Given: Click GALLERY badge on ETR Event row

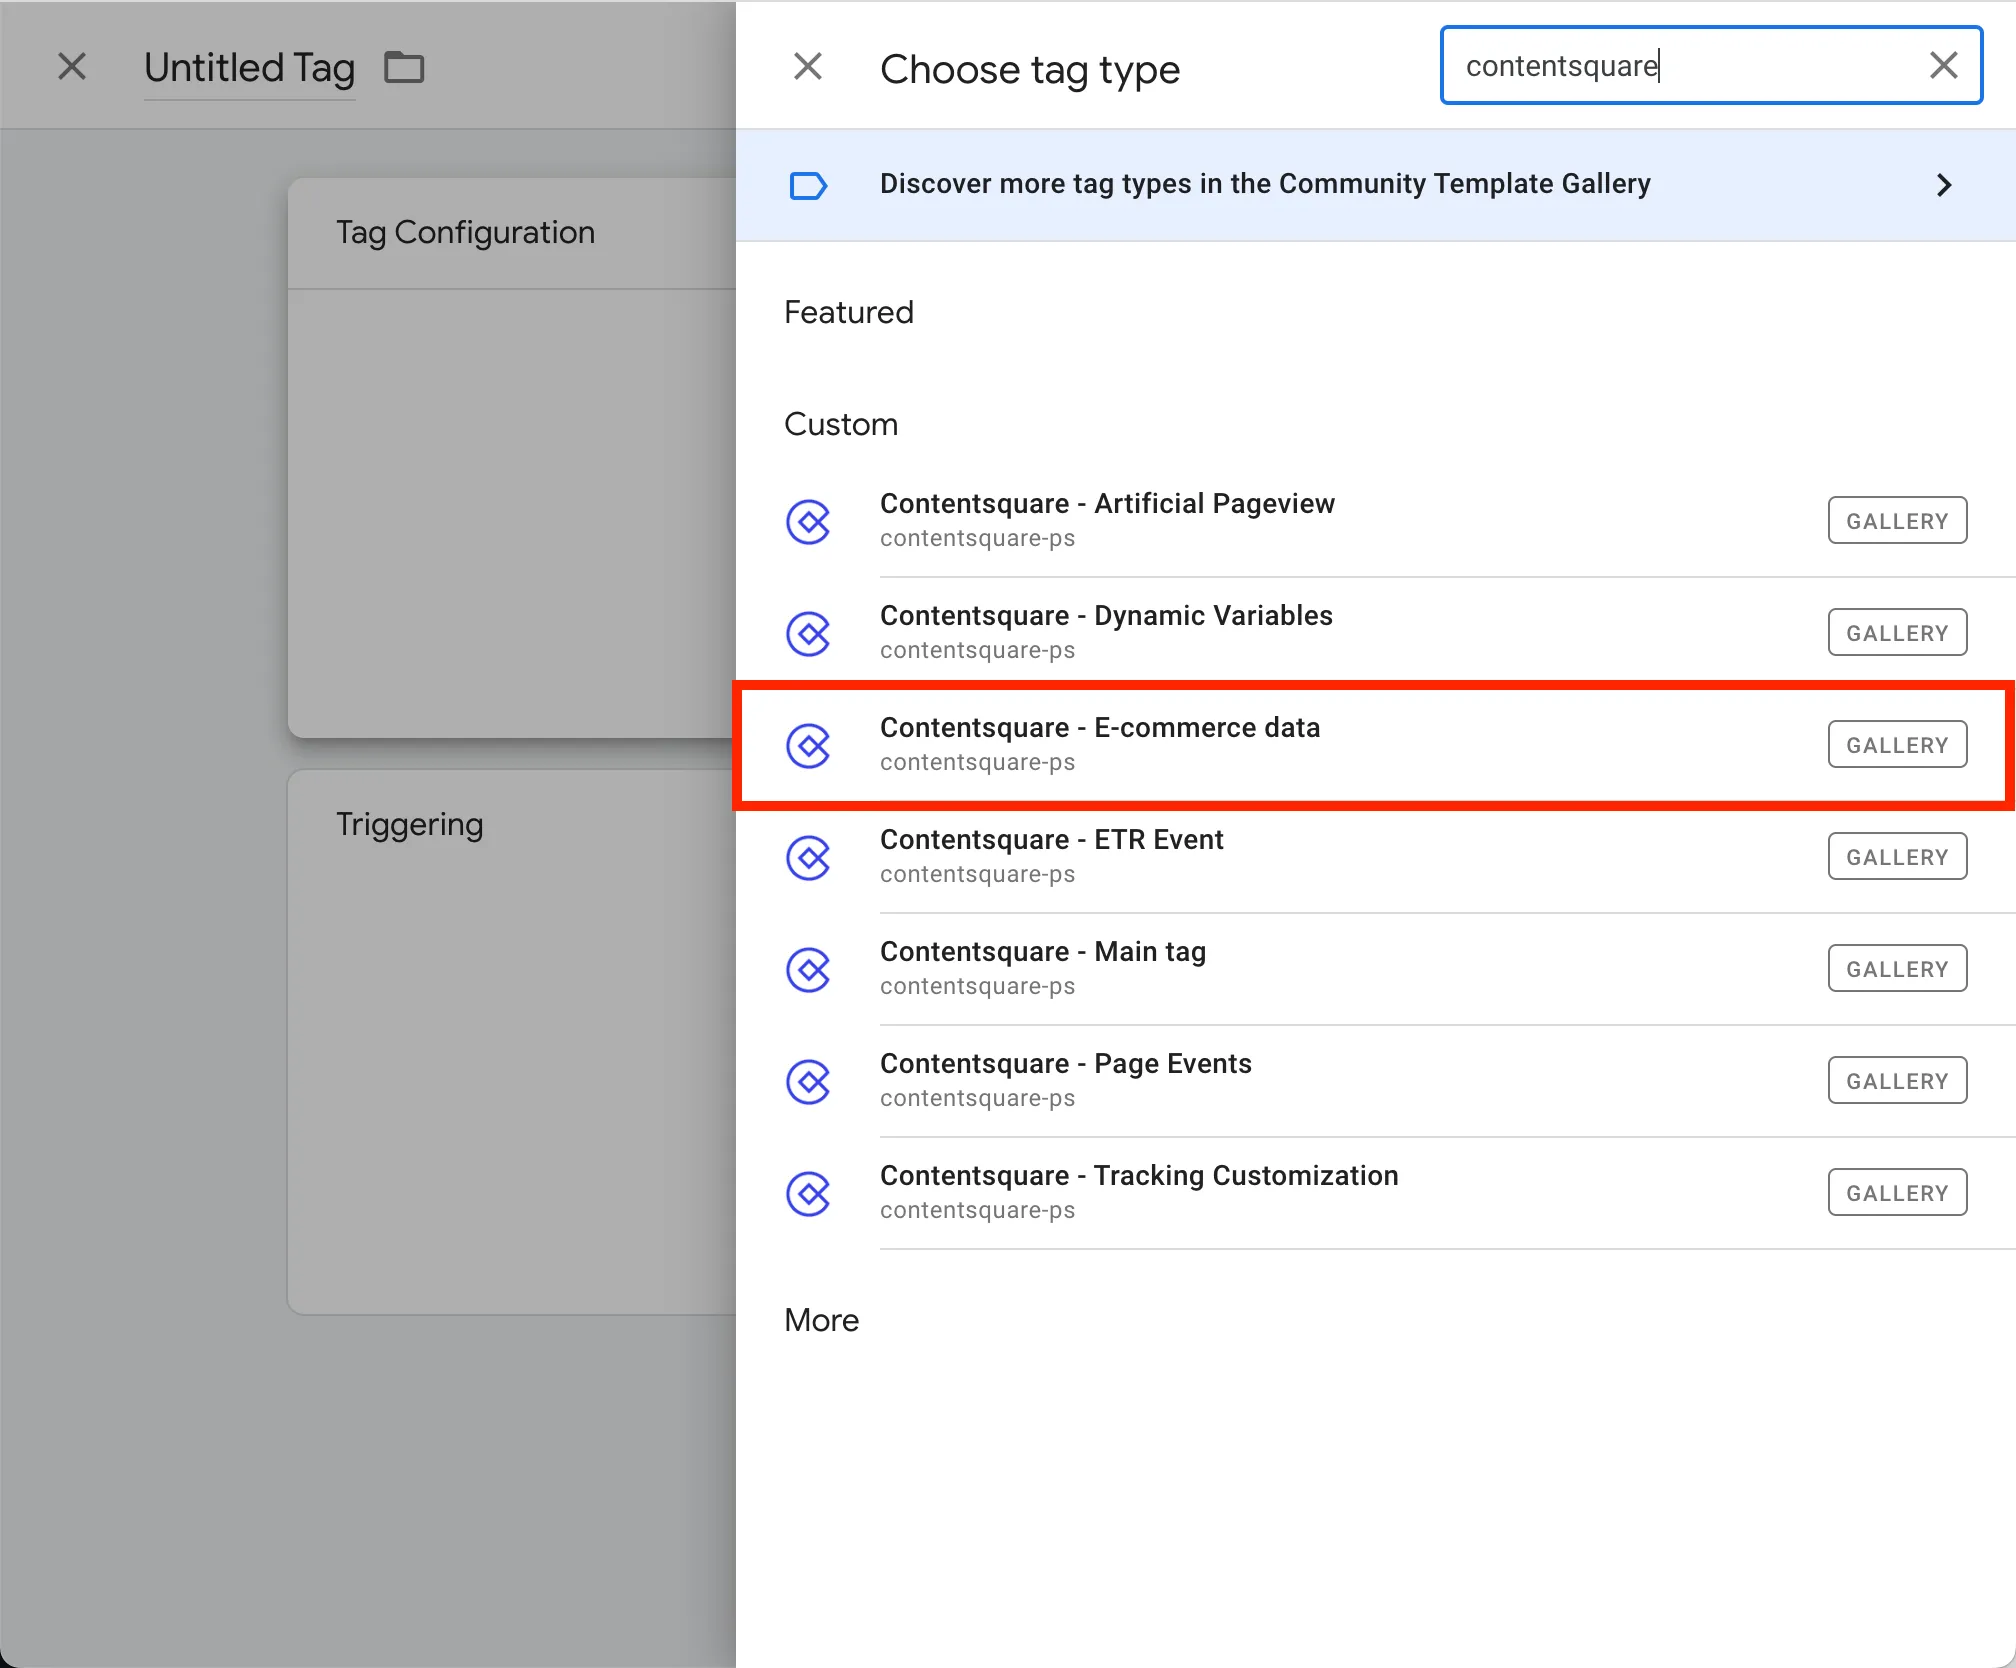Looking at the screenshot, I should point(1896,857).
